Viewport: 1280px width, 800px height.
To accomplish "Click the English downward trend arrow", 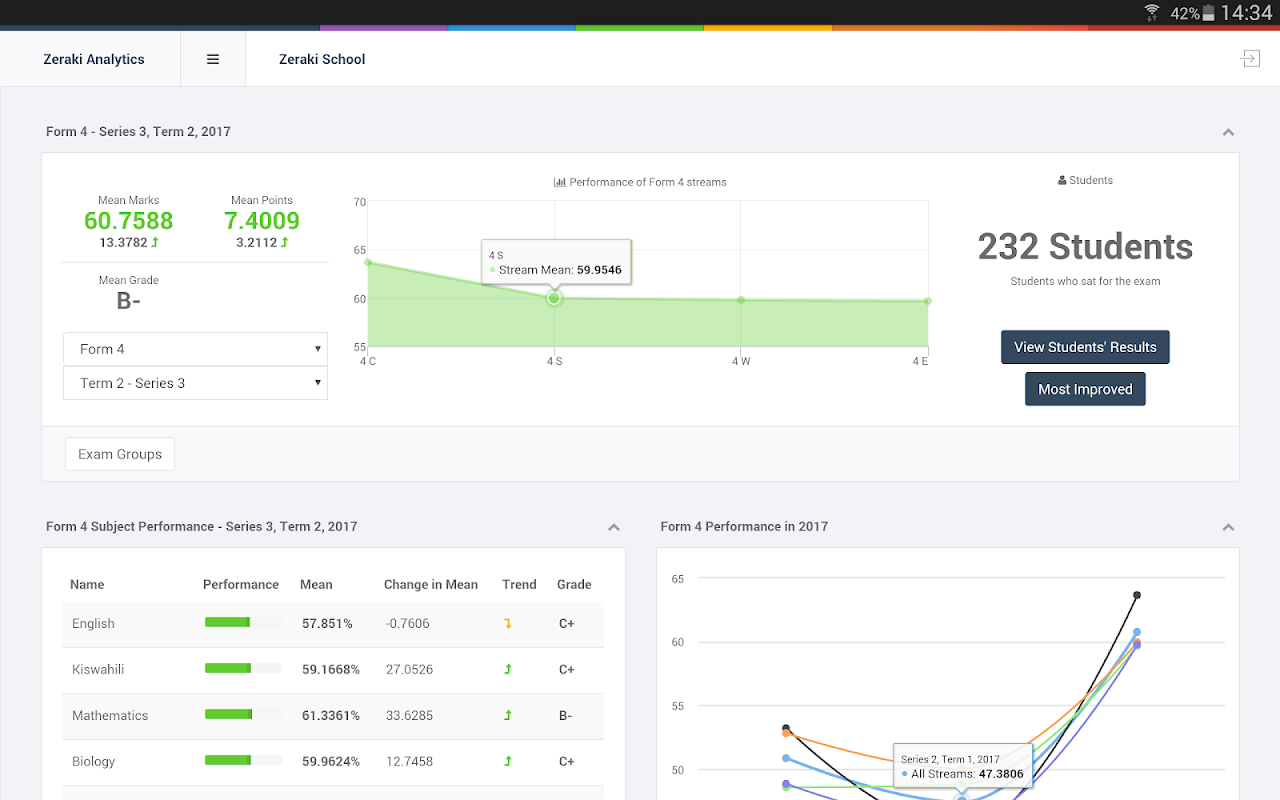I will [x=508, y=623].
